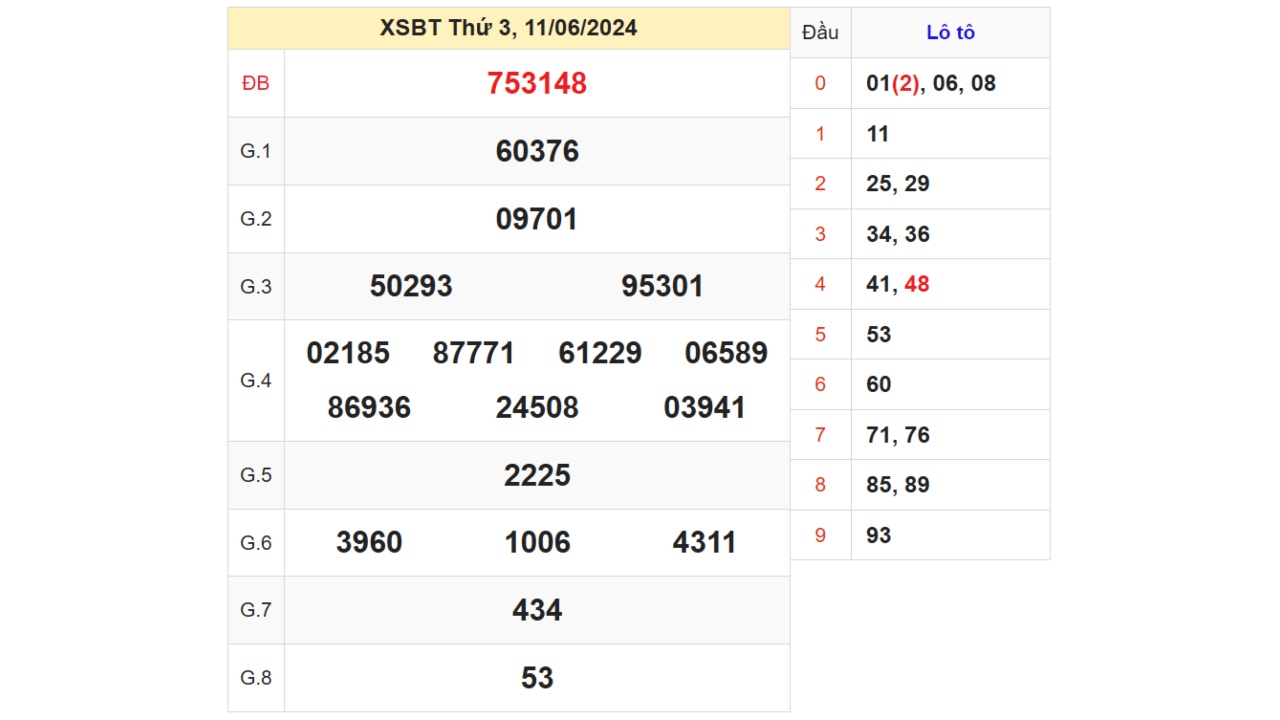
Task: Select lô tô values 01(2), 06, 08
Action: pos(931,83)
